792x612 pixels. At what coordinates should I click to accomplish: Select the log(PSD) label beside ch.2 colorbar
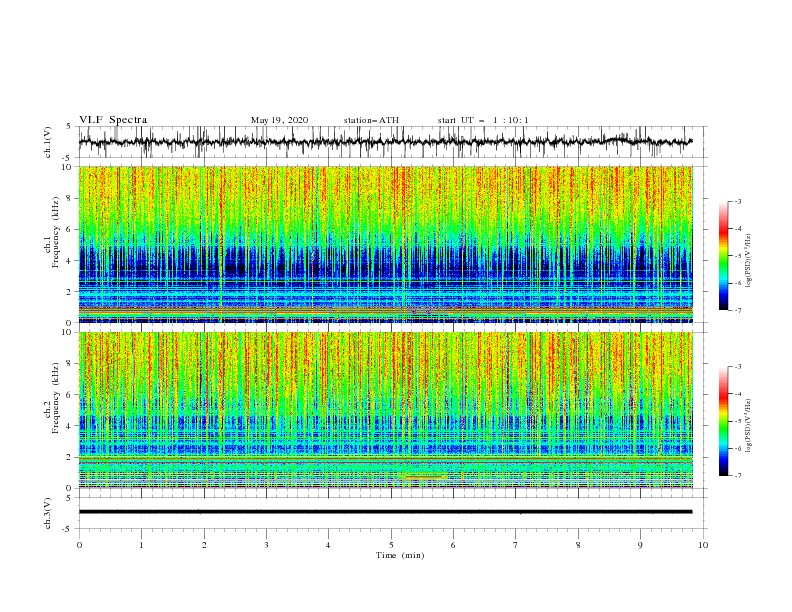tap(750, 426)
